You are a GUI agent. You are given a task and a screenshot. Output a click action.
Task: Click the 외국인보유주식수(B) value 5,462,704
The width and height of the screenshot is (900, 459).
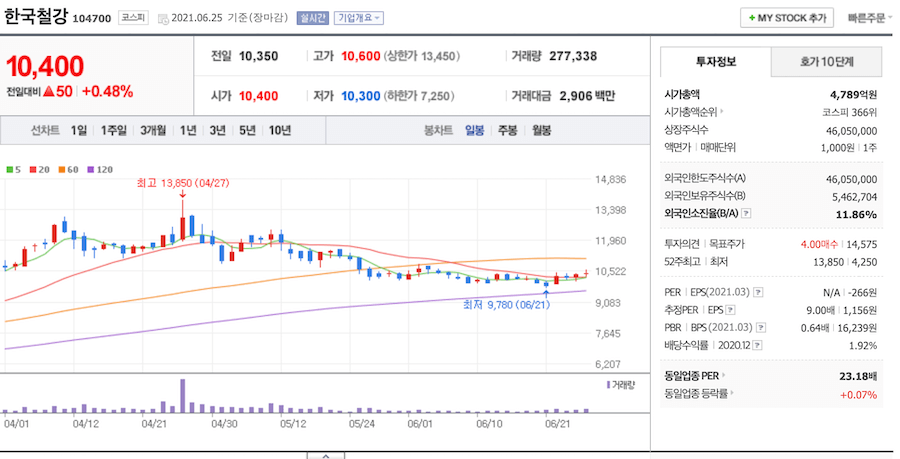click(855, 197)
